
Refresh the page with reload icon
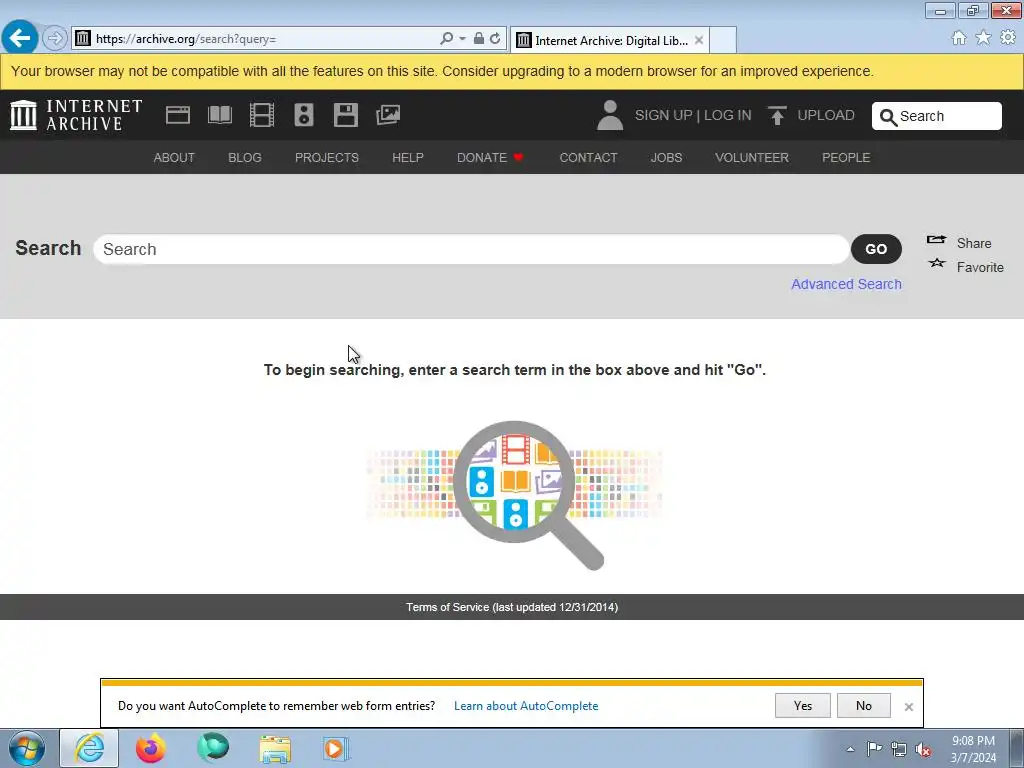(495, 39)
